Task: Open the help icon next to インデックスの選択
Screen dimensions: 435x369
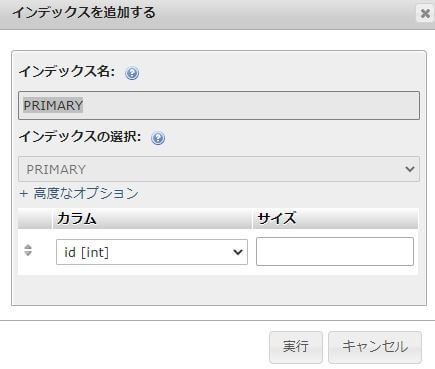Action: tap(158, 138)
